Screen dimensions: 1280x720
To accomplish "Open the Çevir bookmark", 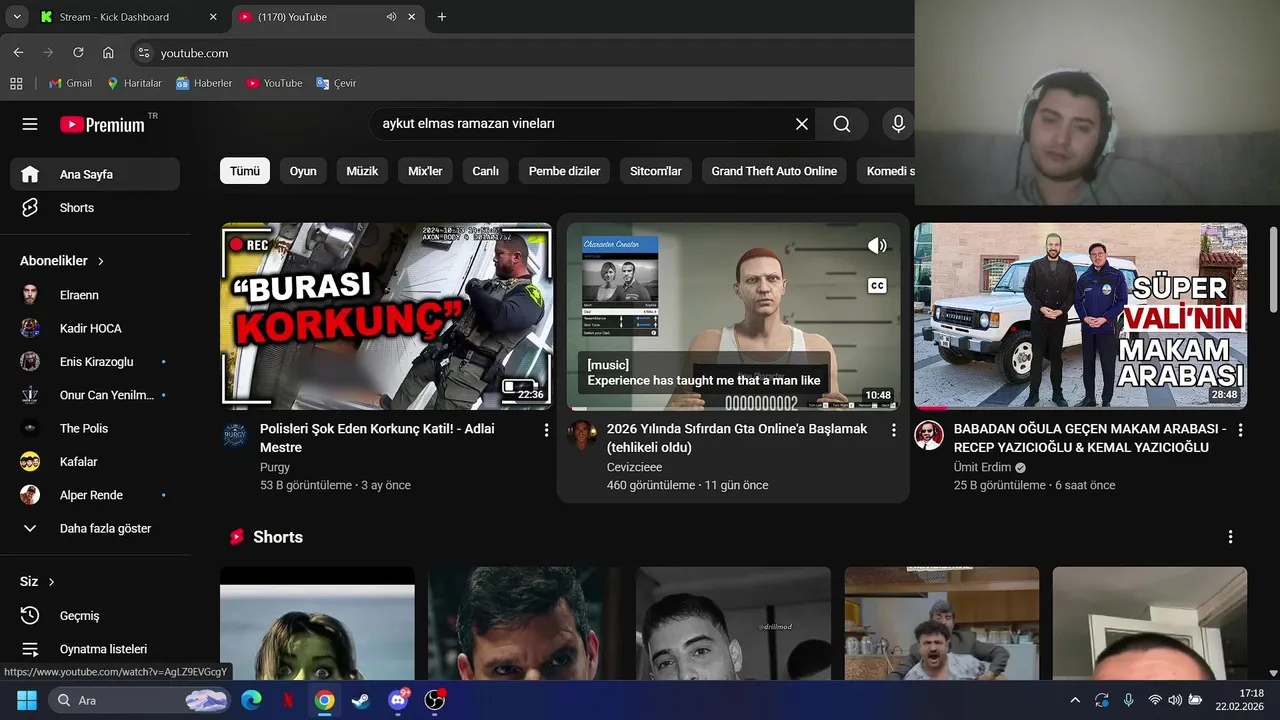I will [336, 83].
